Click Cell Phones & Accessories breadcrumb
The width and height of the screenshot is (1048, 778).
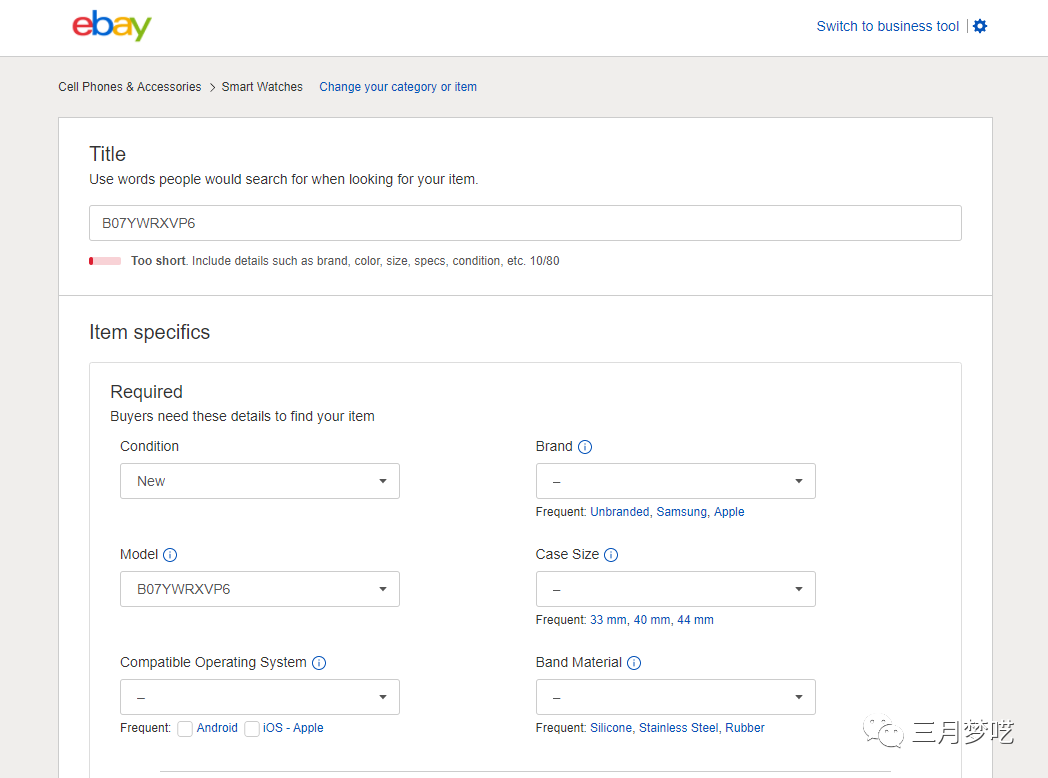[130, 87]
